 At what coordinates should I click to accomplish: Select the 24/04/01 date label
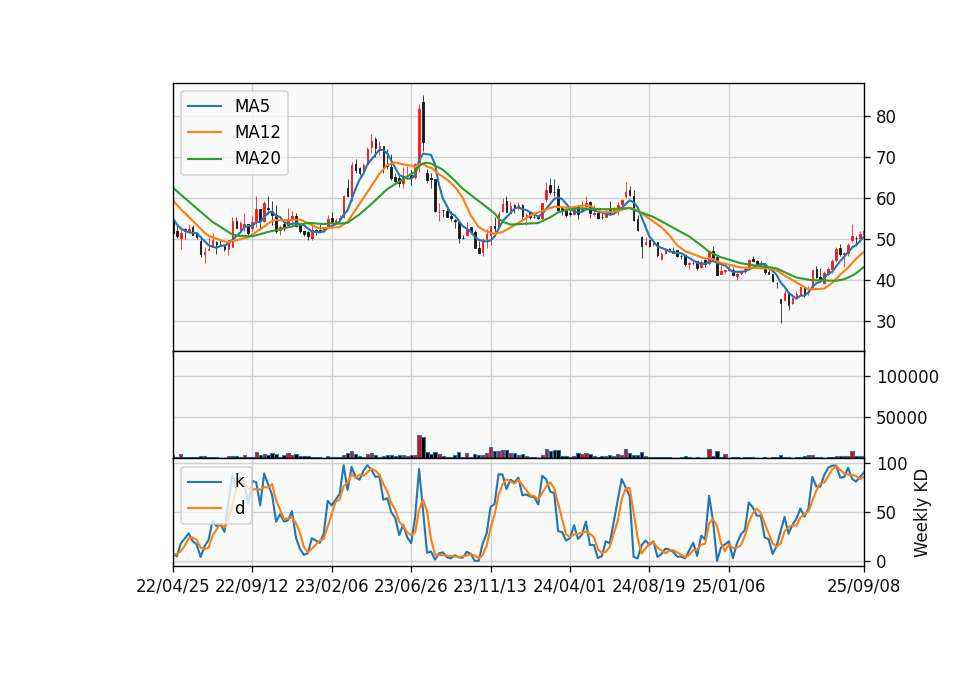[569, 586]
